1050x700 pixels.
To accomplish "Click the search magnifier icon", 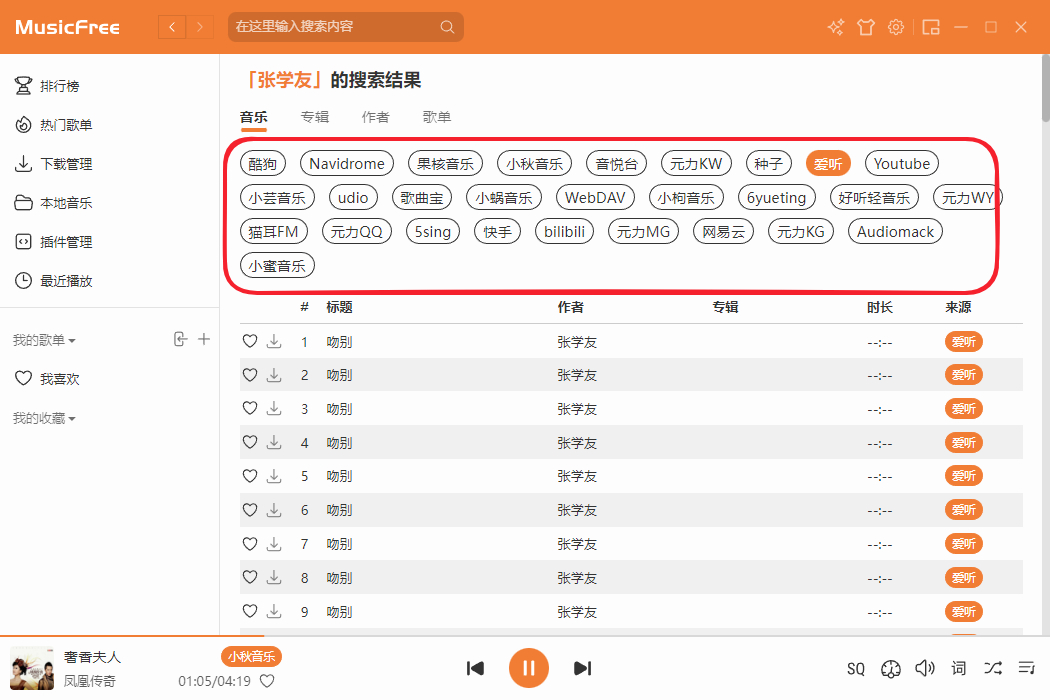I will point(447,27).
